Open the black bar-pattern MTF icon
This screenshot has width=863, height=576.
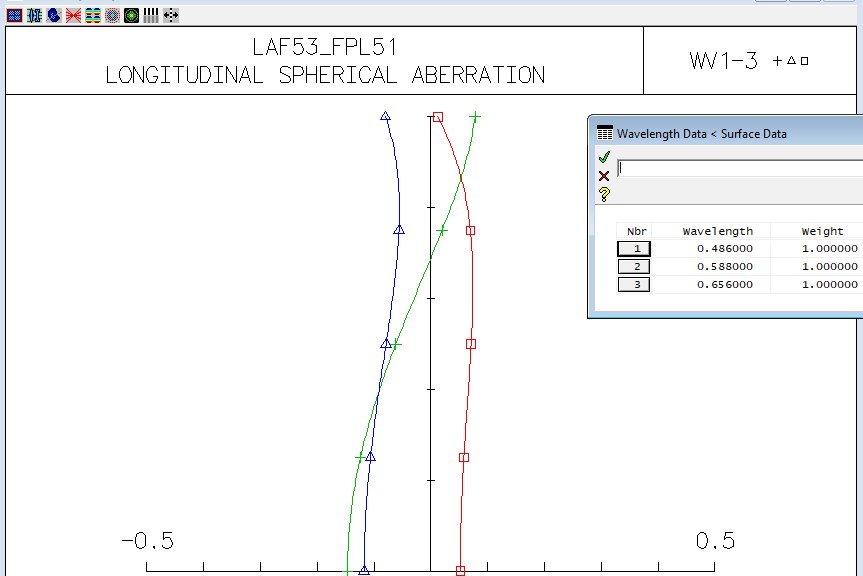pyautogui.click(x=151, y=15)
